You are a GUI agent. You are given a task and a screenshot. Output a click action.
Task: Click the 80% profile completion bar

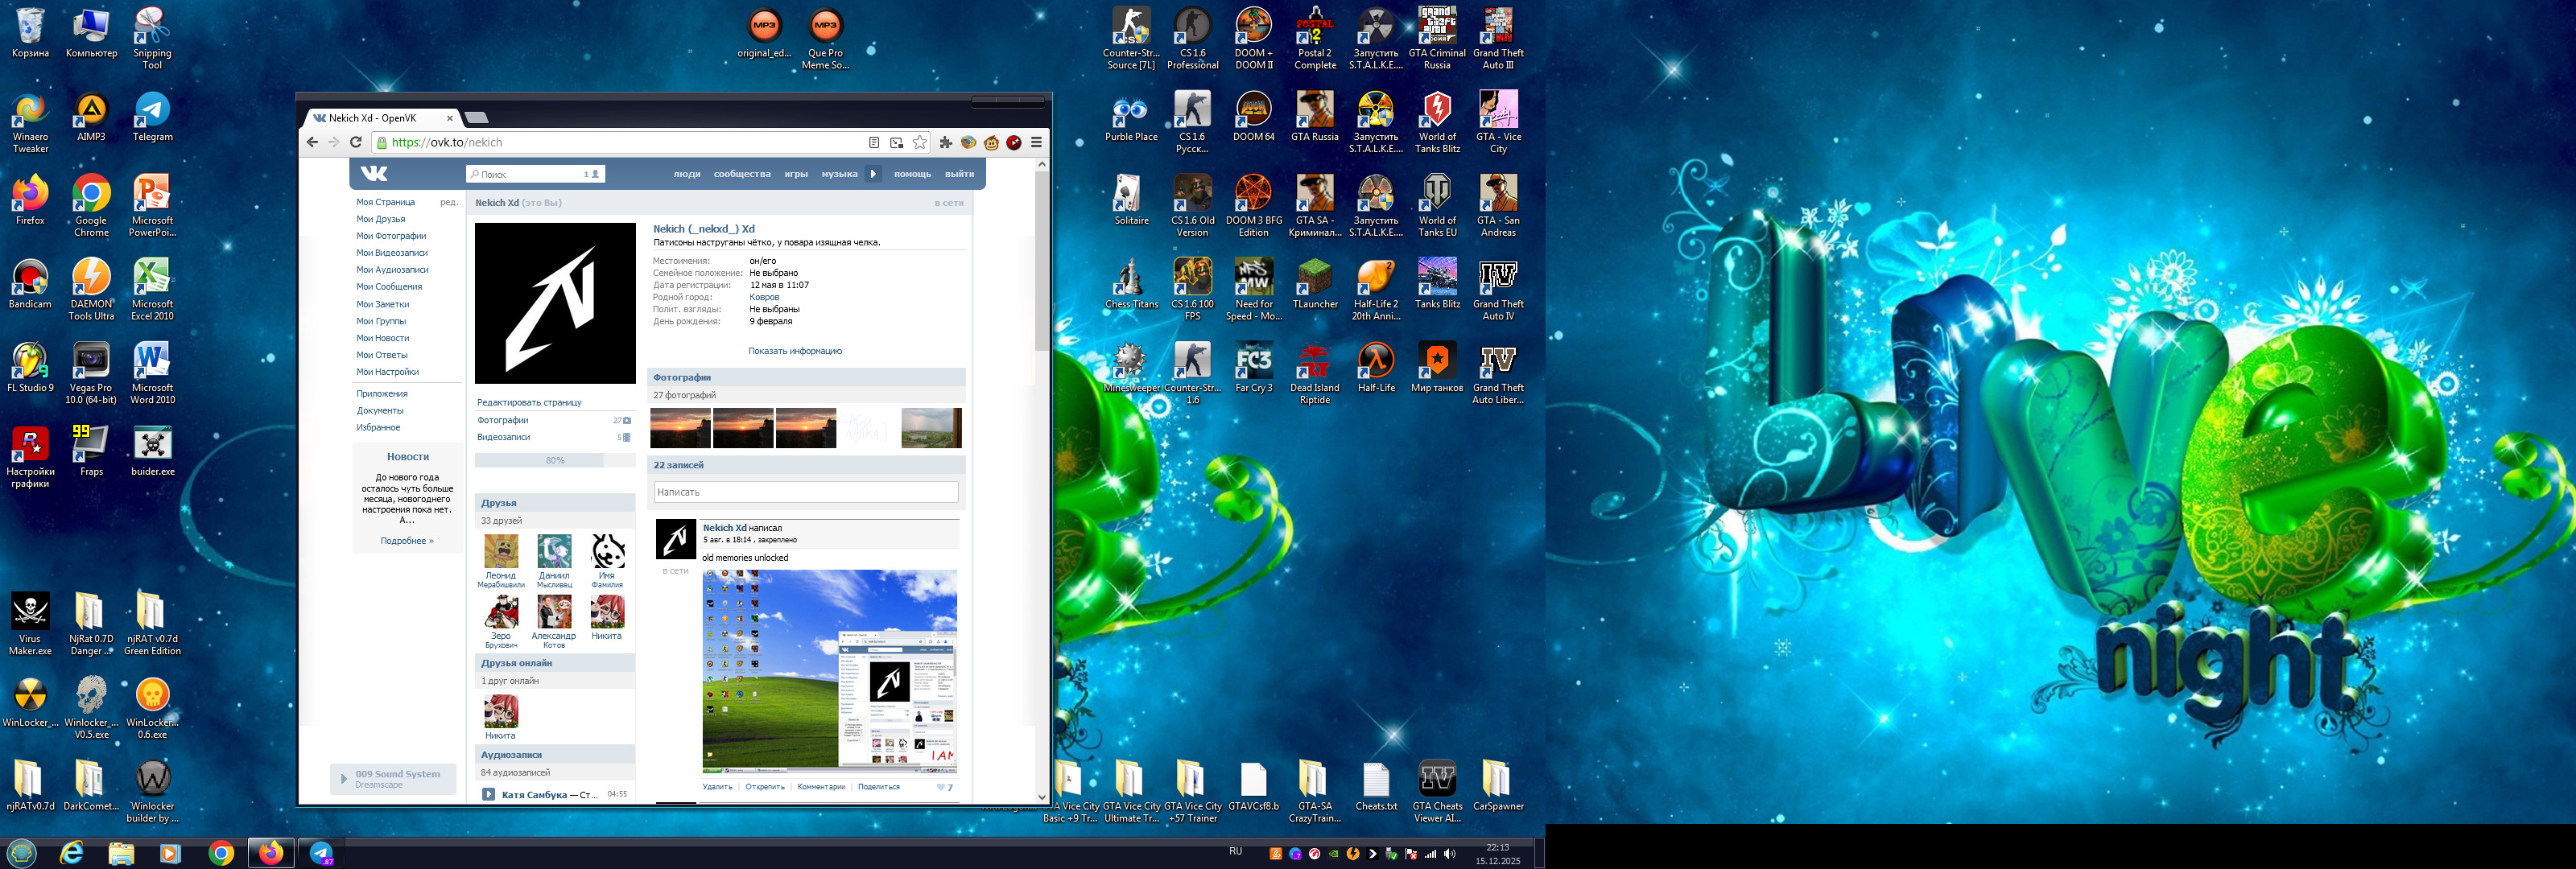pos(554,460)
